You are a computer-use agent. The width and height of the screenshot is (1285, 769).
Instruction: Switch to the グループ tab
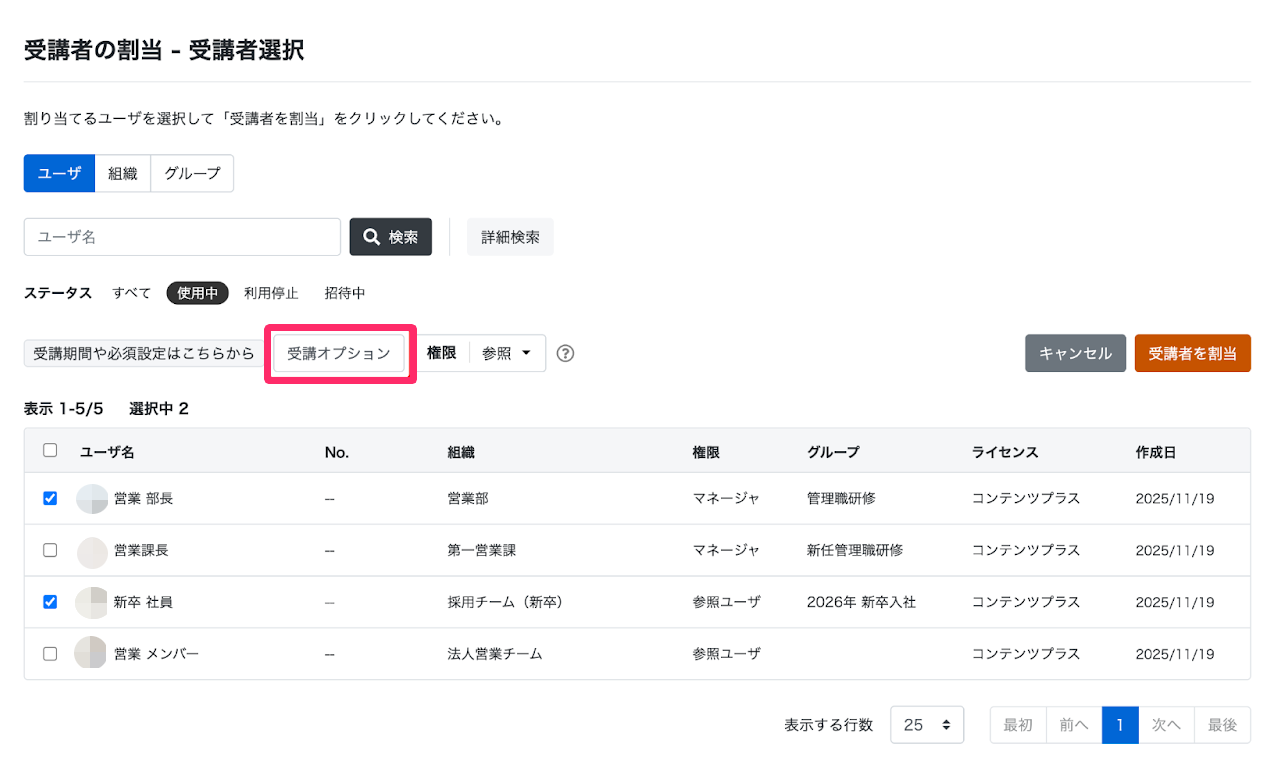192,173
